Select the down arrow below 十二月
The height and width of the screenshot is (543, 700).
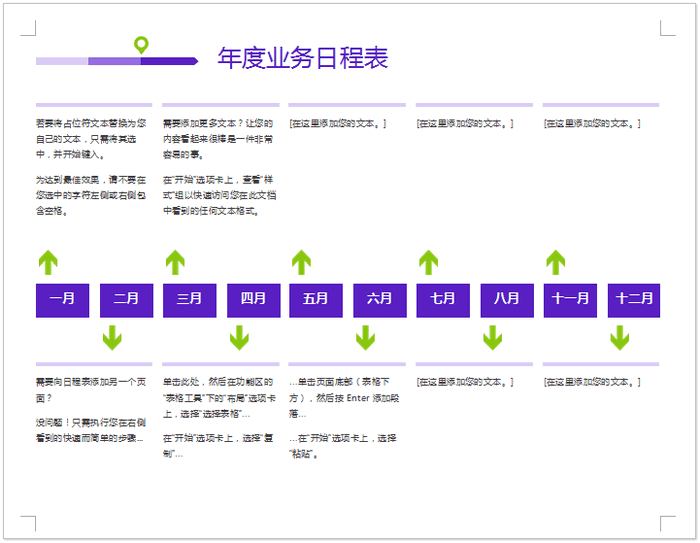pyautogui.click(x=620, y=338)
